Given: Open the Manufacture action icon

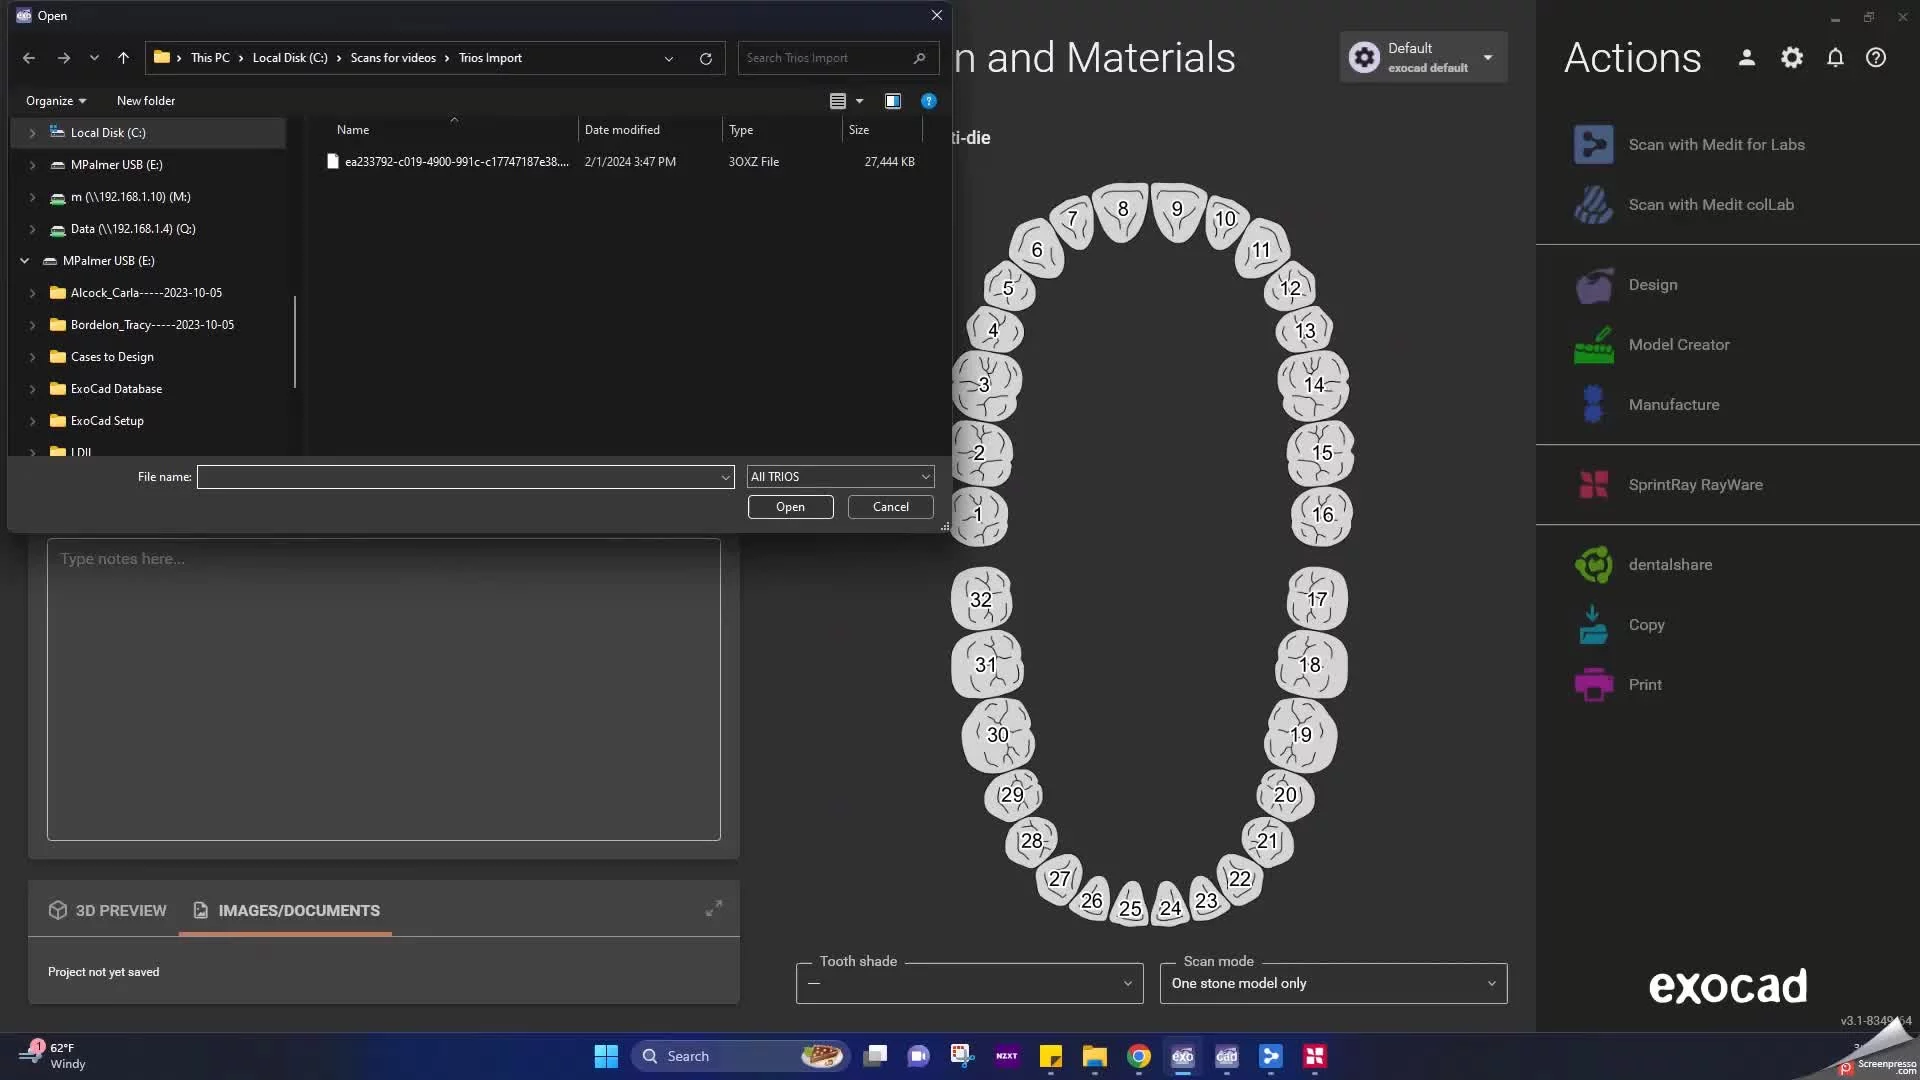Looking at the screenshot, I should point(1593,405).
